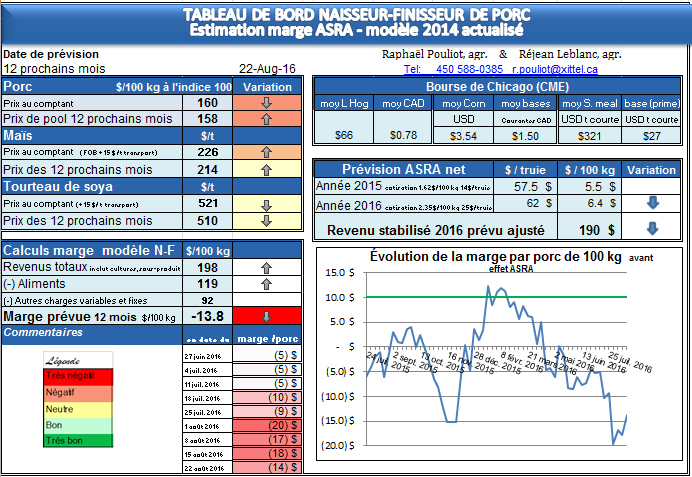Click the red down arrow beside Marge prévue
Image resolution: width=692 pixels, height=477 pixels.
pyautogui.click(x=265, y=316)
